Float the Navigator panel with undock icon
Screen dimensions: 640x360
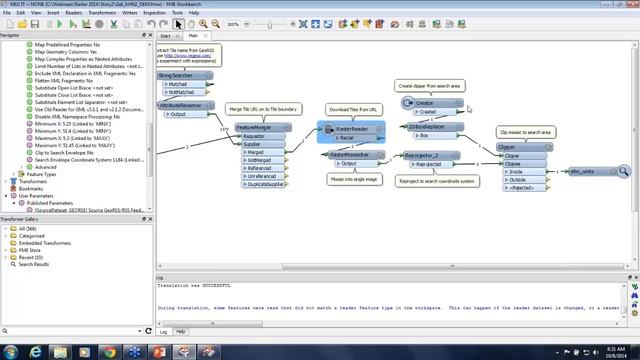[144, 35]
